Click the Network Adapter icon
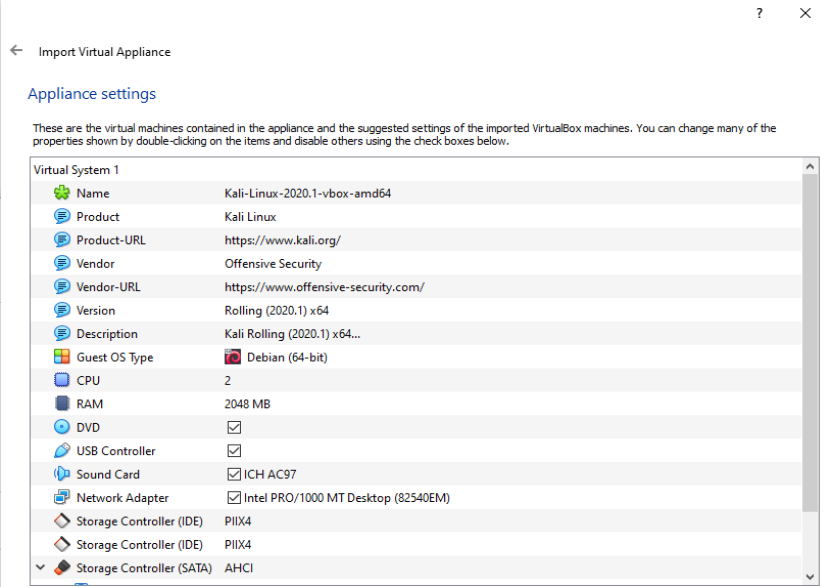 point(62,497)
